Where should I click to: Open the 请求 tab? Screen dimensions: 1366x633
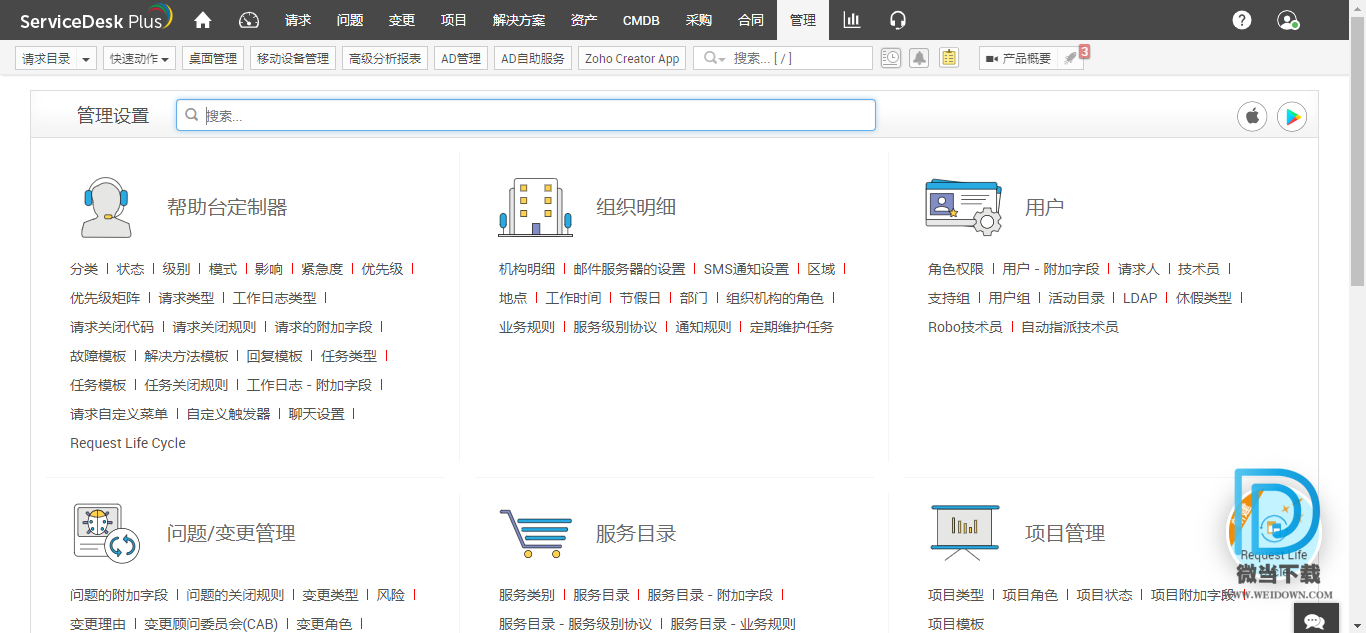pyautogui.click(x=298, y=20)
